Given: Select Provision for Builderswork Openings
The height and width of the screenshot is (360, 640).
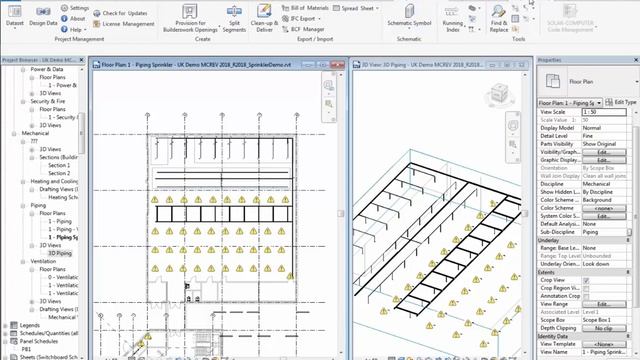Looking at the screenshot, I should tap(190, 18).
